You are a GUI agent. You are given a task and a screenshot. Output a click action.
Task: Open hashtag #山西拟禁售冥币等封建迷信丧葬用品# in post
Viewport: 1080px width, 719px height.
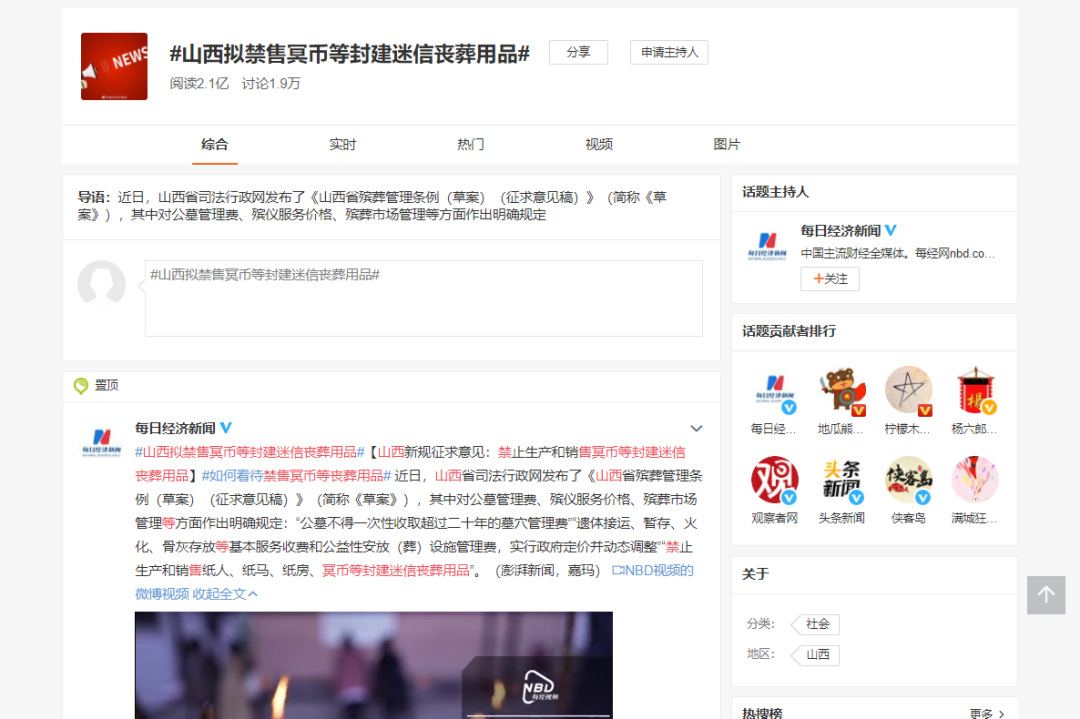(249, 452)
